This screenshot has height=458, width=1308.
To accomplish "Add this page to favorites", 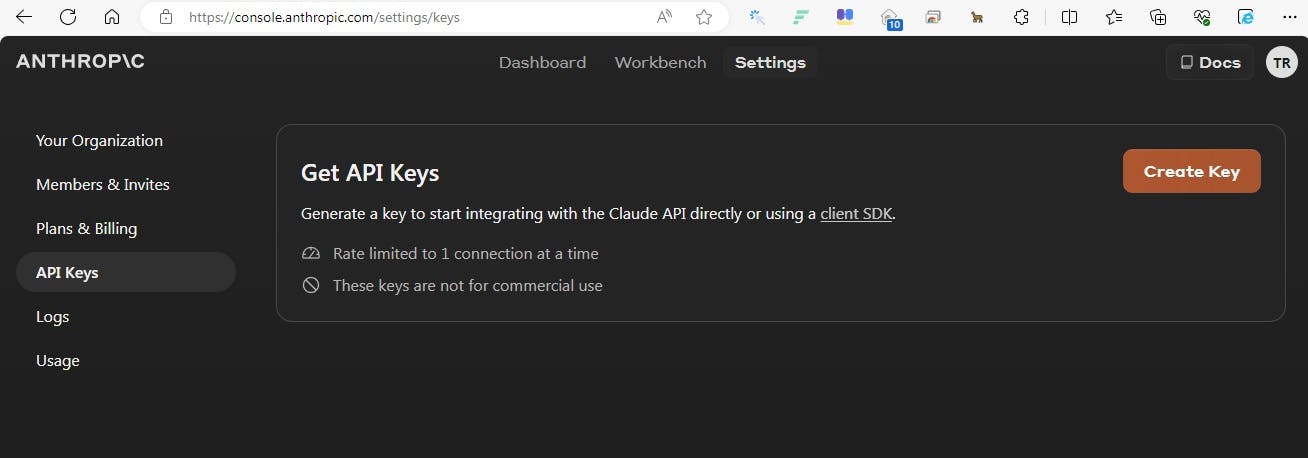I will tap(704, 17).
